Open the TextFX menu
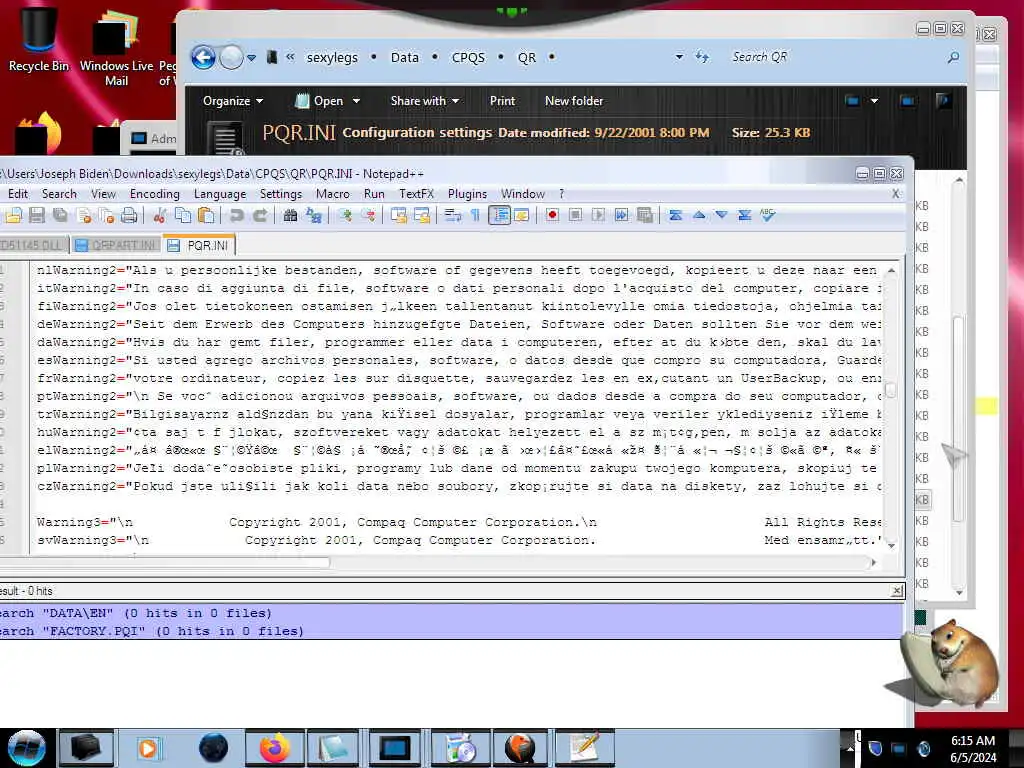The image size is (1024, 768). click(x=417, y=194)
